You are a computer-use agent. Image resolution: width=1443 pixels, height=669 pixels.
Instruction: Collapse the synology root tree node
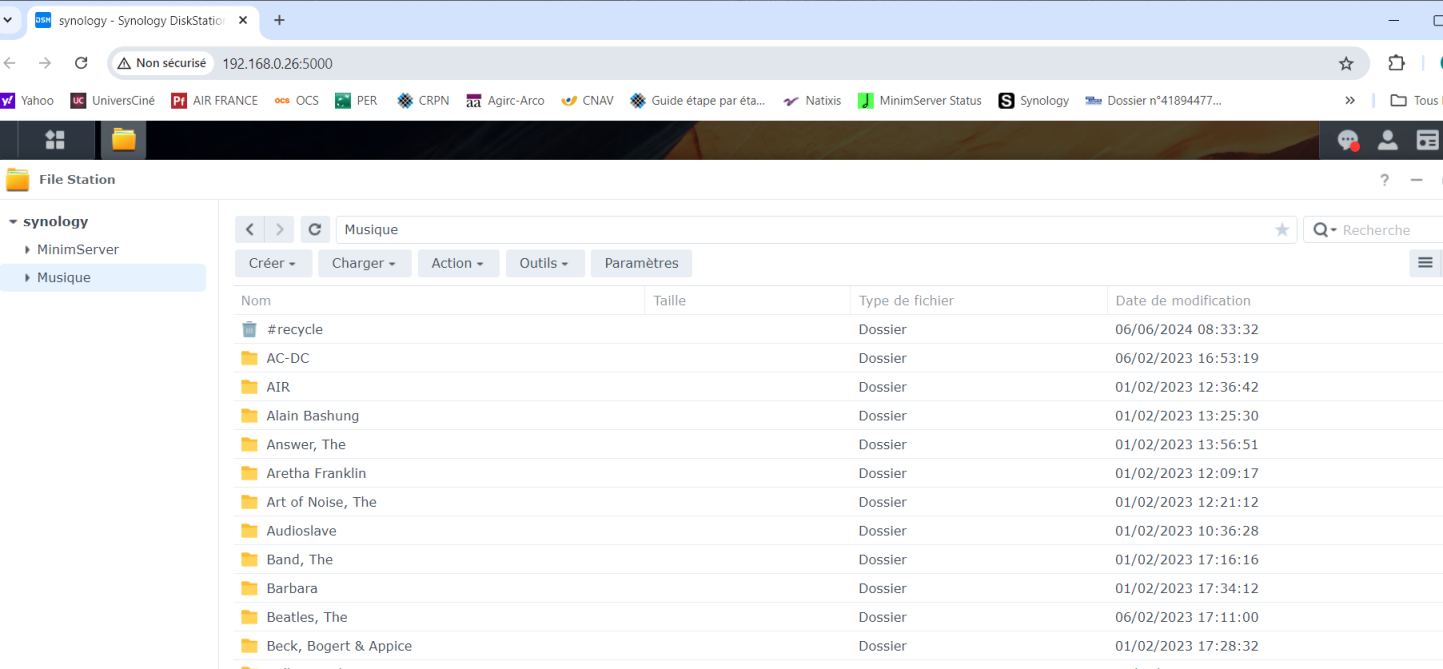coord(13,222)
